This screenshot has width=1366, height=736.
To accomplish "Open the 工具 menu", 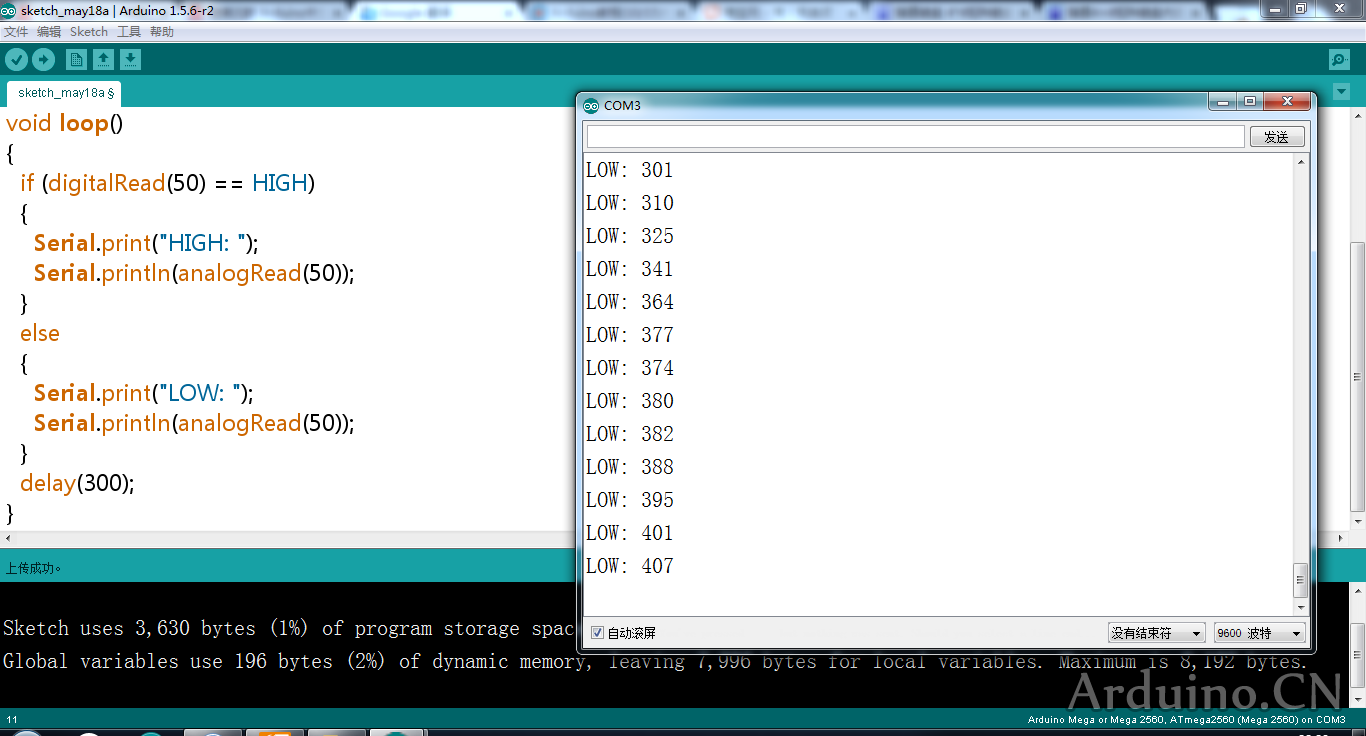I will point(129,32).
